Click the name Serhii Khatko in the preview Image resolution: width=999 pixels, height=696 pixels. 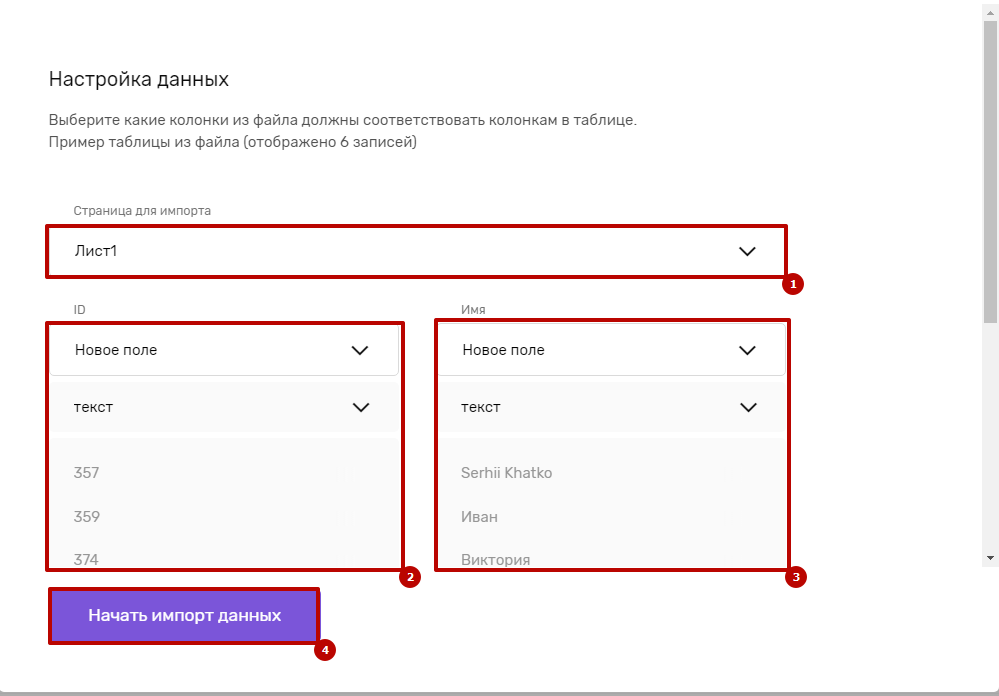pyautogui.click(x=507, y=473)
